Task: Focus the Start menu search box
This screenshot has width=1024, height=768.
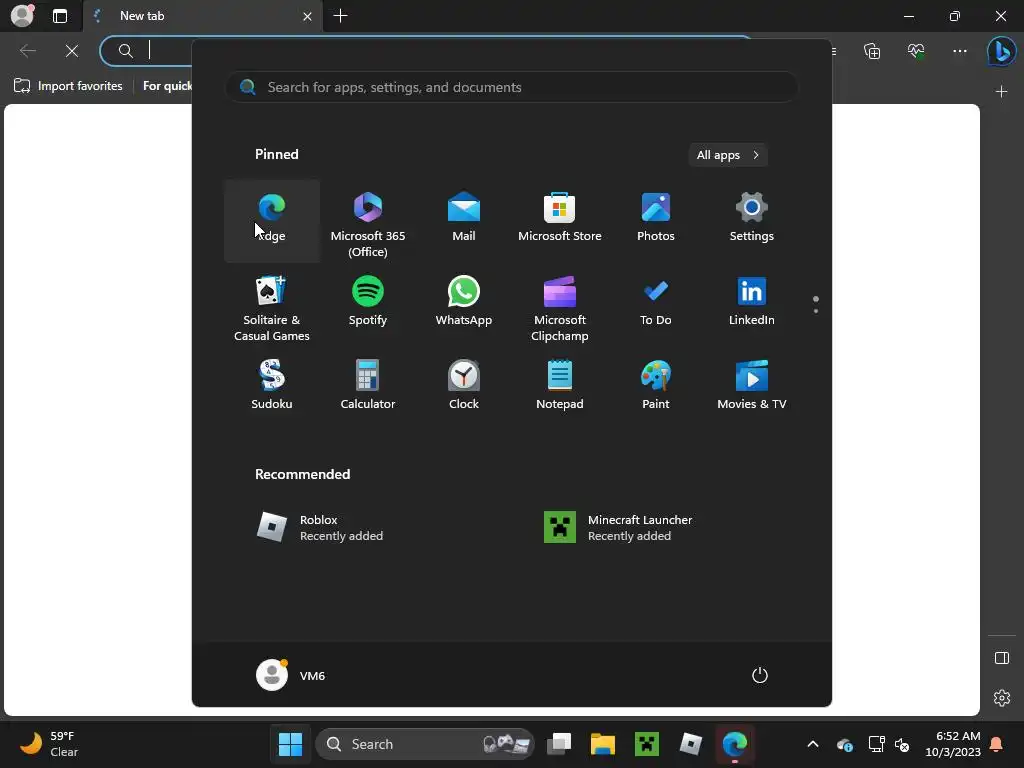Action: pos(511,87)
